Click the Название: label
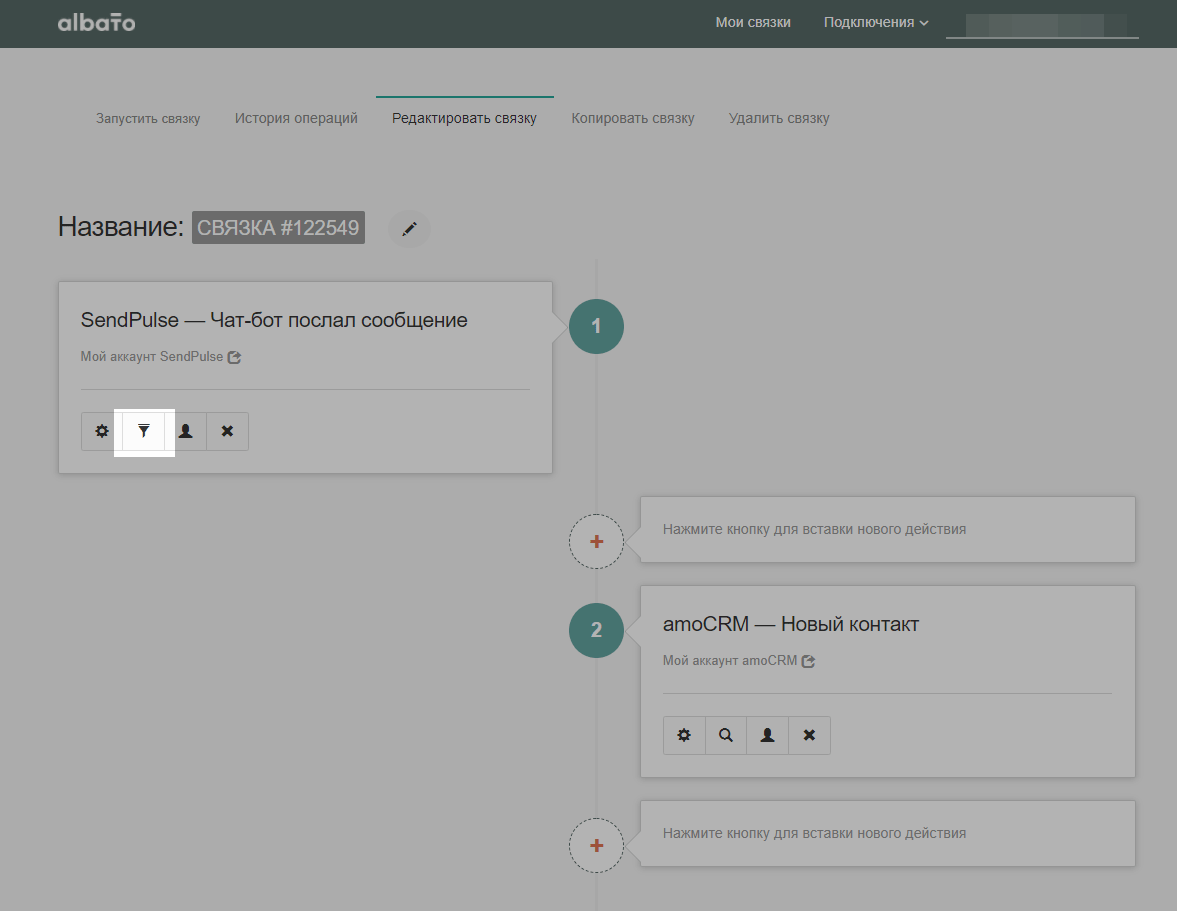 pyautogui.click(x=121, y=227)
